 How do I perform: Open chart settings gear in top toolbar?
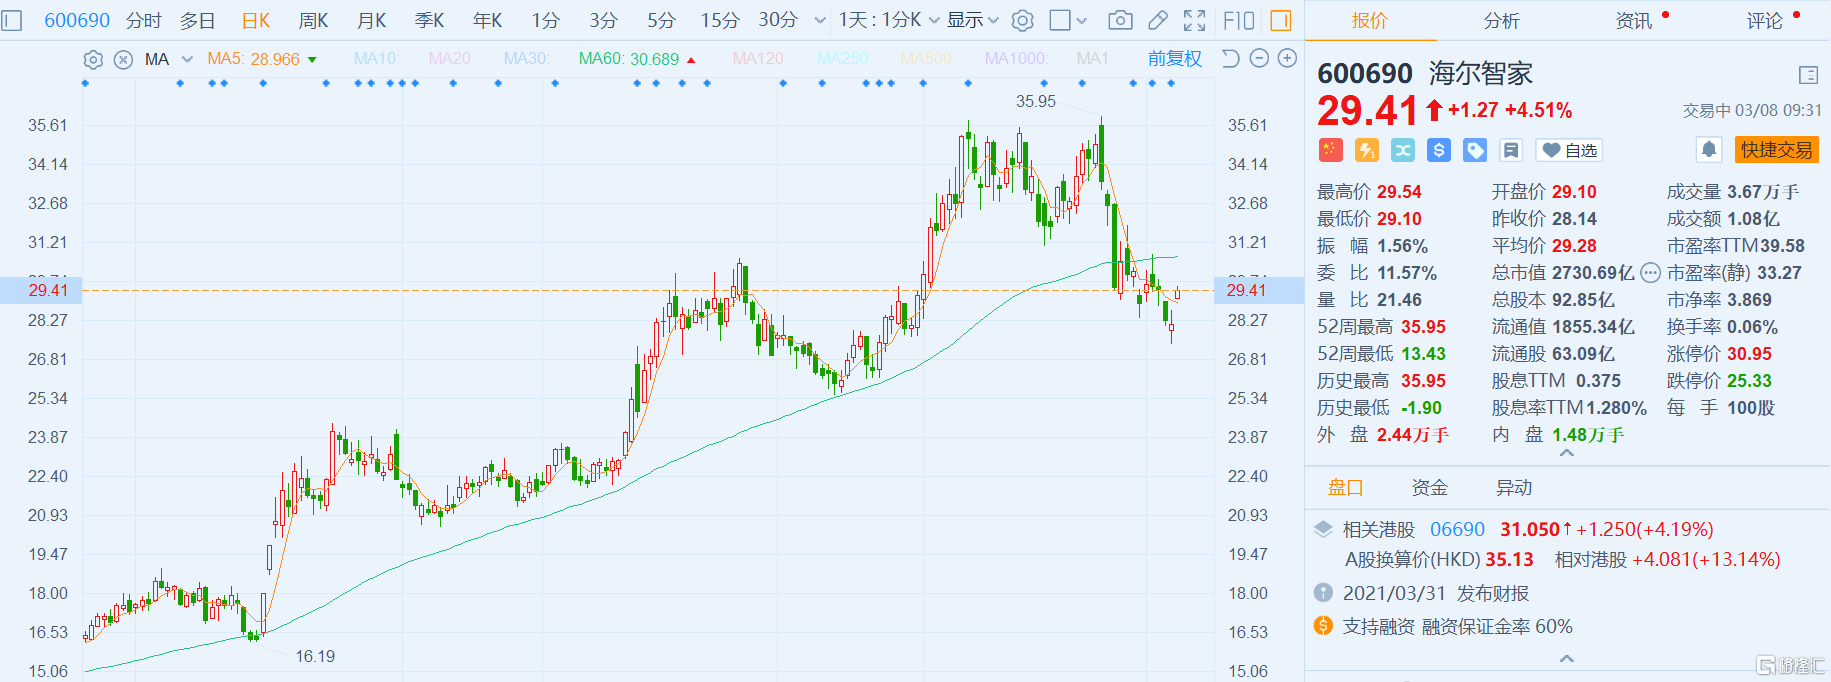1022,20
